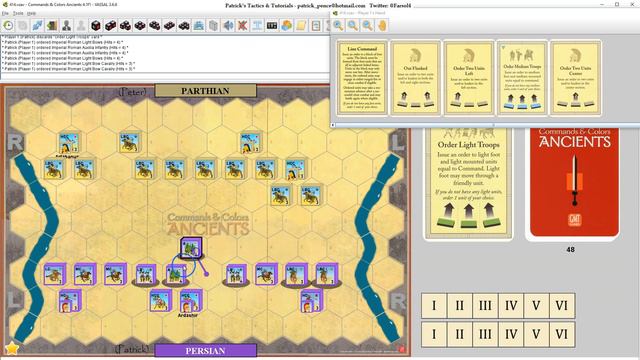Click the top row VI button

[x=562, y=305]
